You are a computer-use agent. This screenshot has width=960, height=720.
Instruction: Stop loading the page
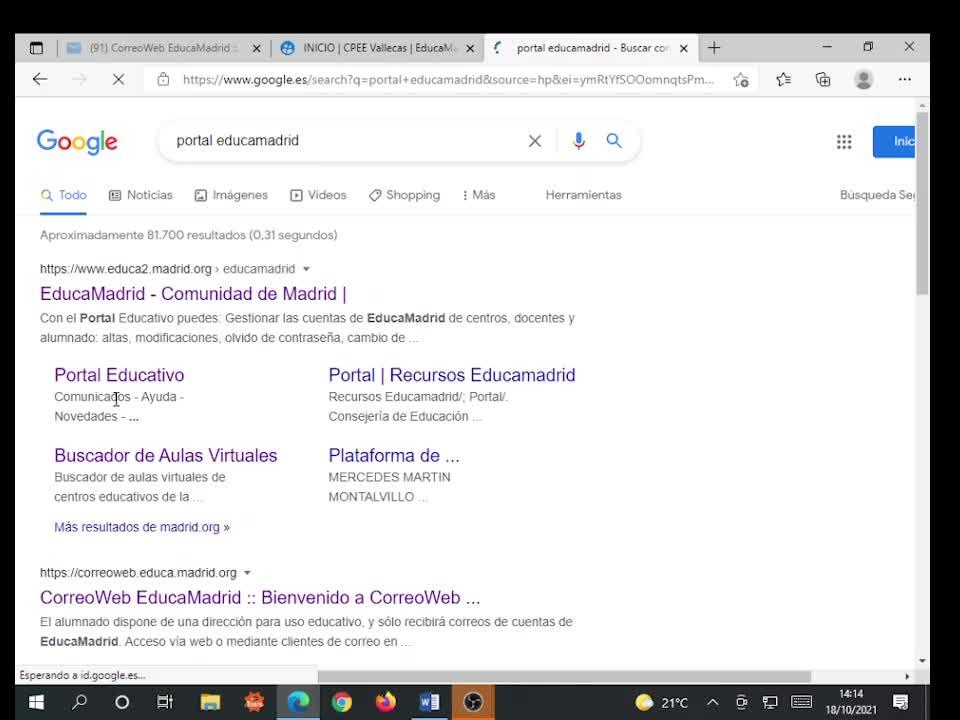pyautogui.click(x=118, y=80)
